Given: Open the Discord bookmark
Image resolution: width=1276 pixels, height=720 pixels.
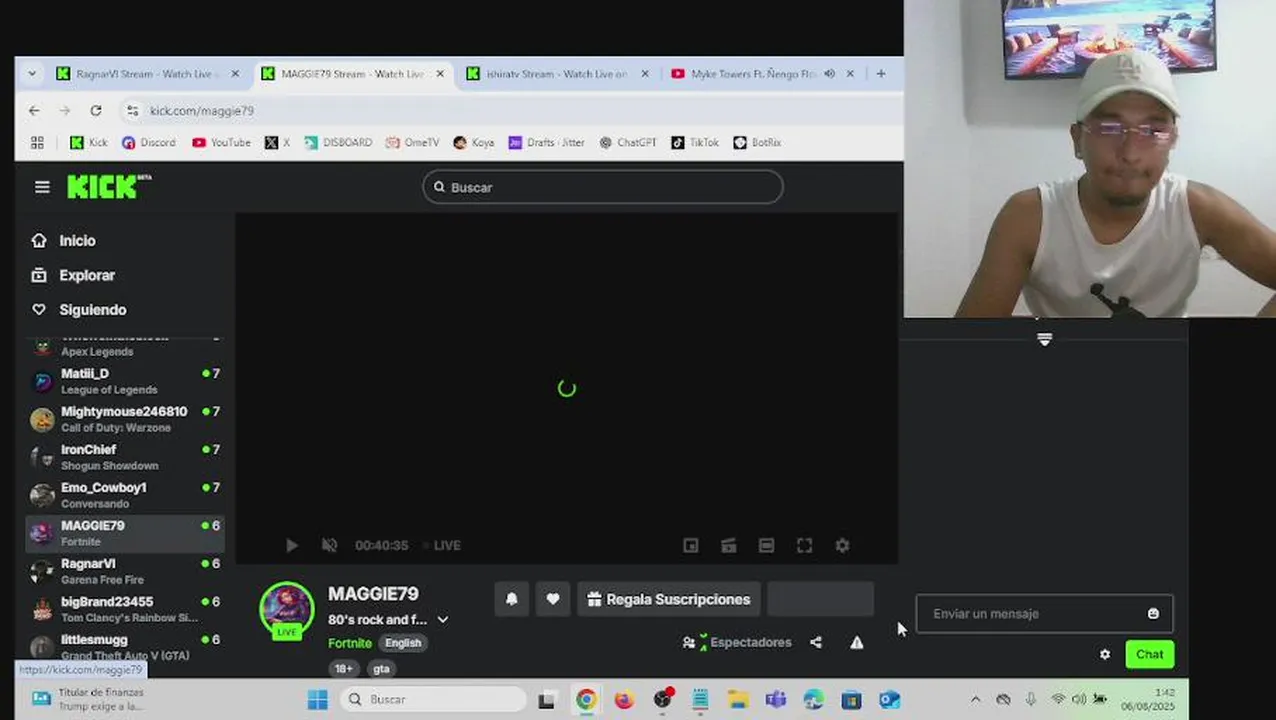Looking at the screenshot, I should pyautogui.click(x=148, y=142).
